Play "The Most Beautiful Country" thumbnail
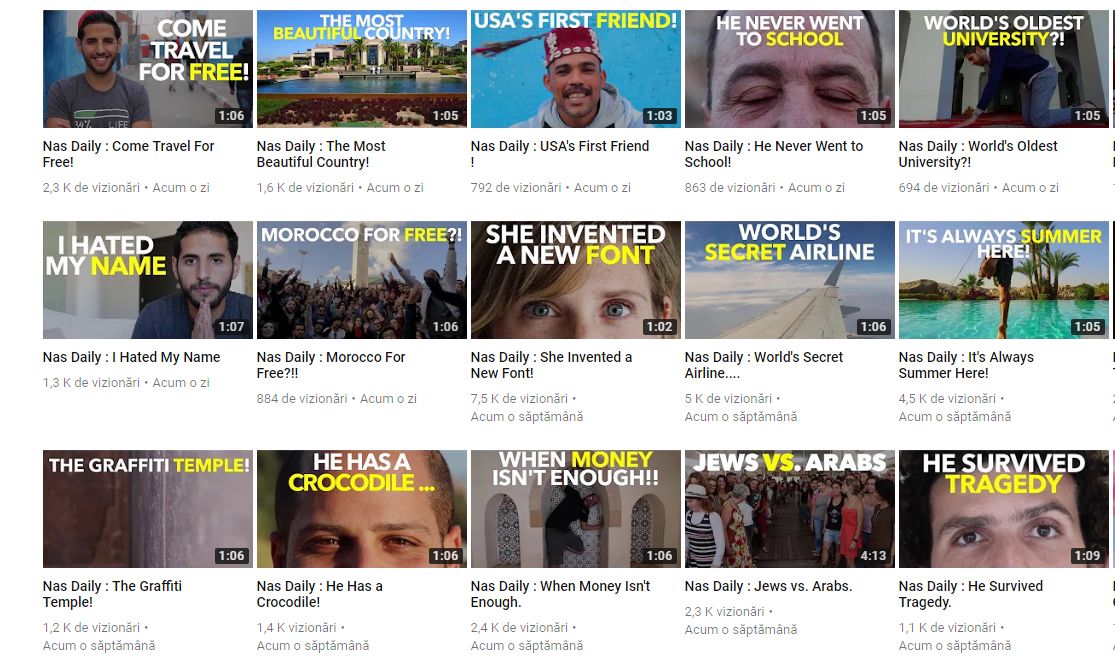This screenshot has height=656, width=1115. click(361, 69)
